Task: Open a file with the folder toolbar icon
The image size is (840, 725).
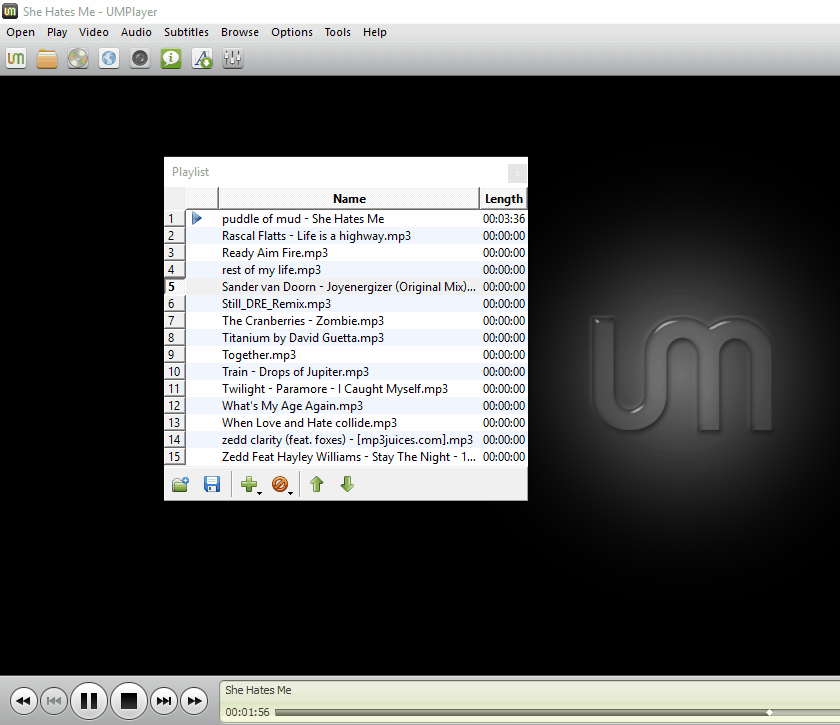Action: [x=47, y=58]
